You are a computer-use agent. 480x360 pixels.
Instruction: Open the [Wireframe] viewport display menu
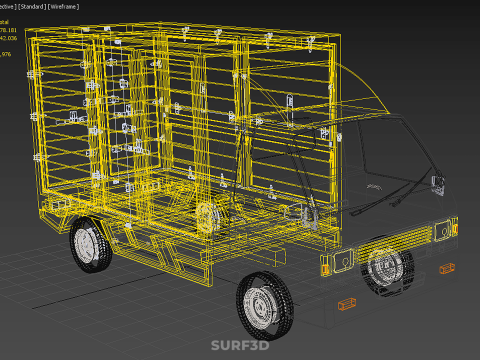64,7
